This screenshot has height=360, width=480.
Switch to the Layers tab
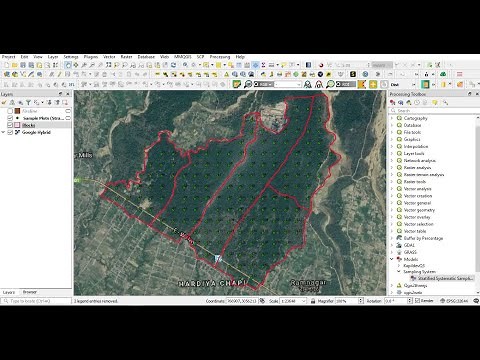[x=9, y=292]
